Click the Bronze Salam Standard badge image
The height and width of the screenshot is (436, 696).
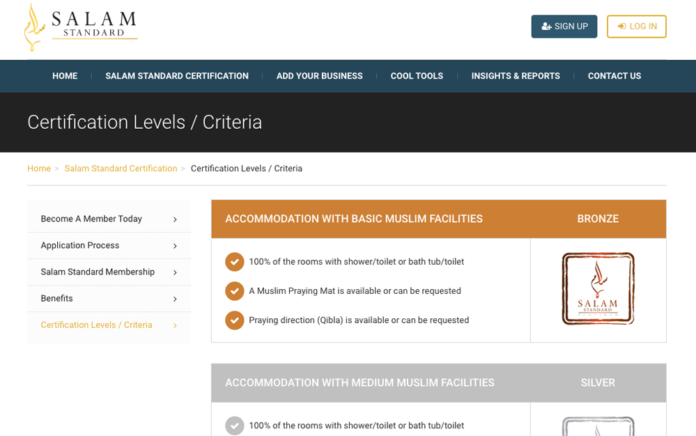click(598, 289)
